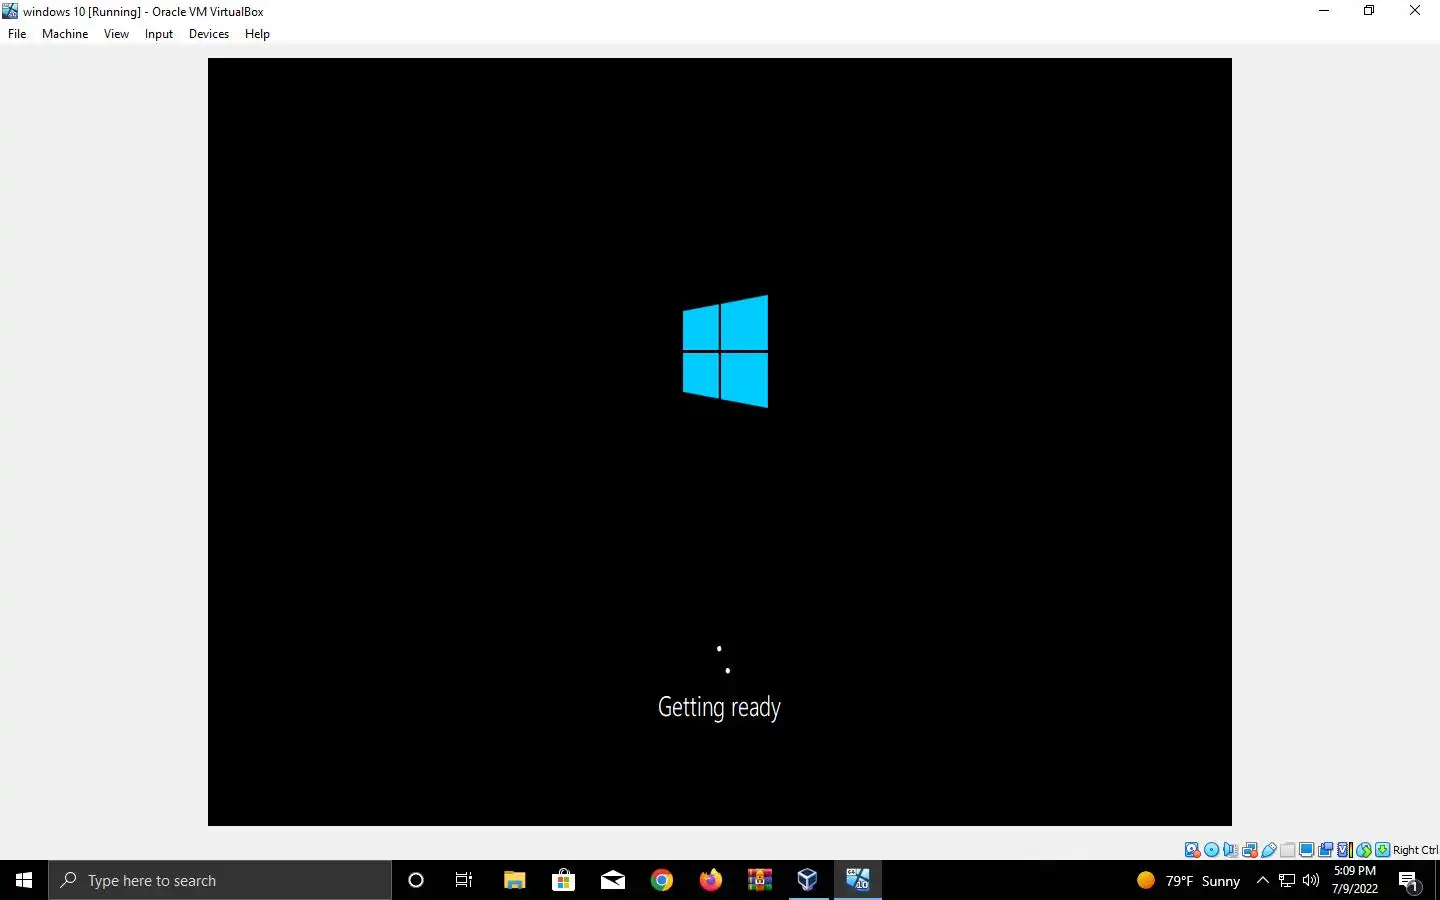Click the network adapters status icon
The image size is (1440, 900).
[x=1250, y=850]
